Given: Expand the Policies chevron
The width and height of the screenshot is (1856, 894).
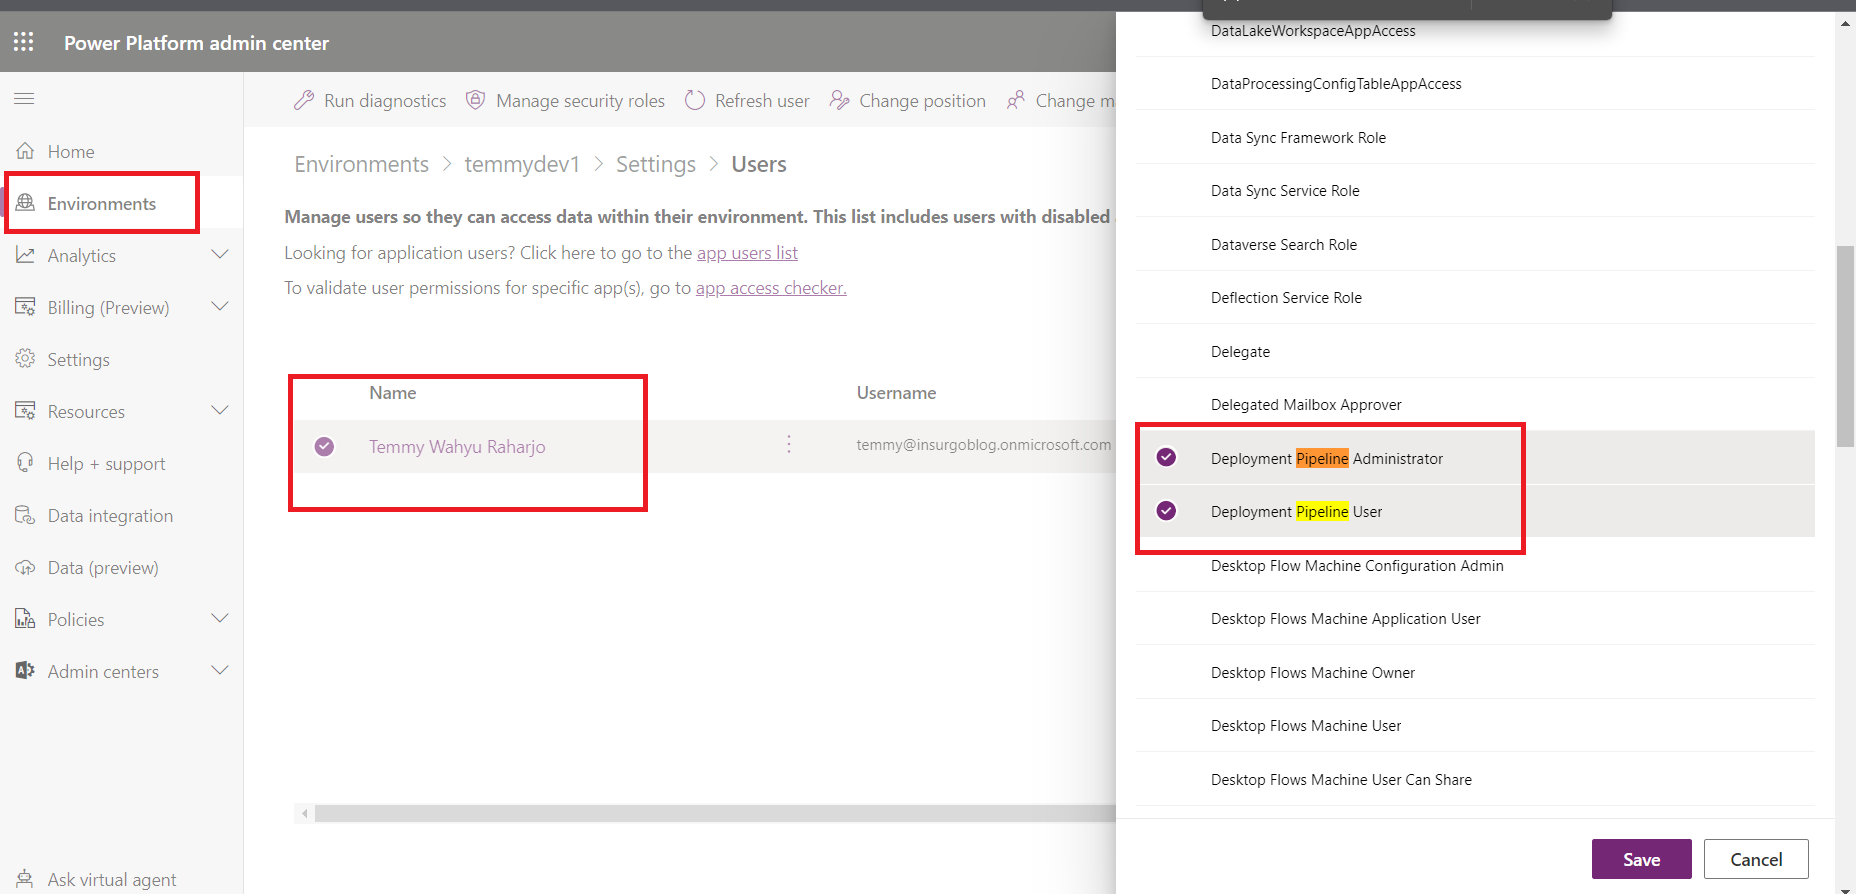Looking at the screenshot, I should pyautogui.click(x=220, y=618).
